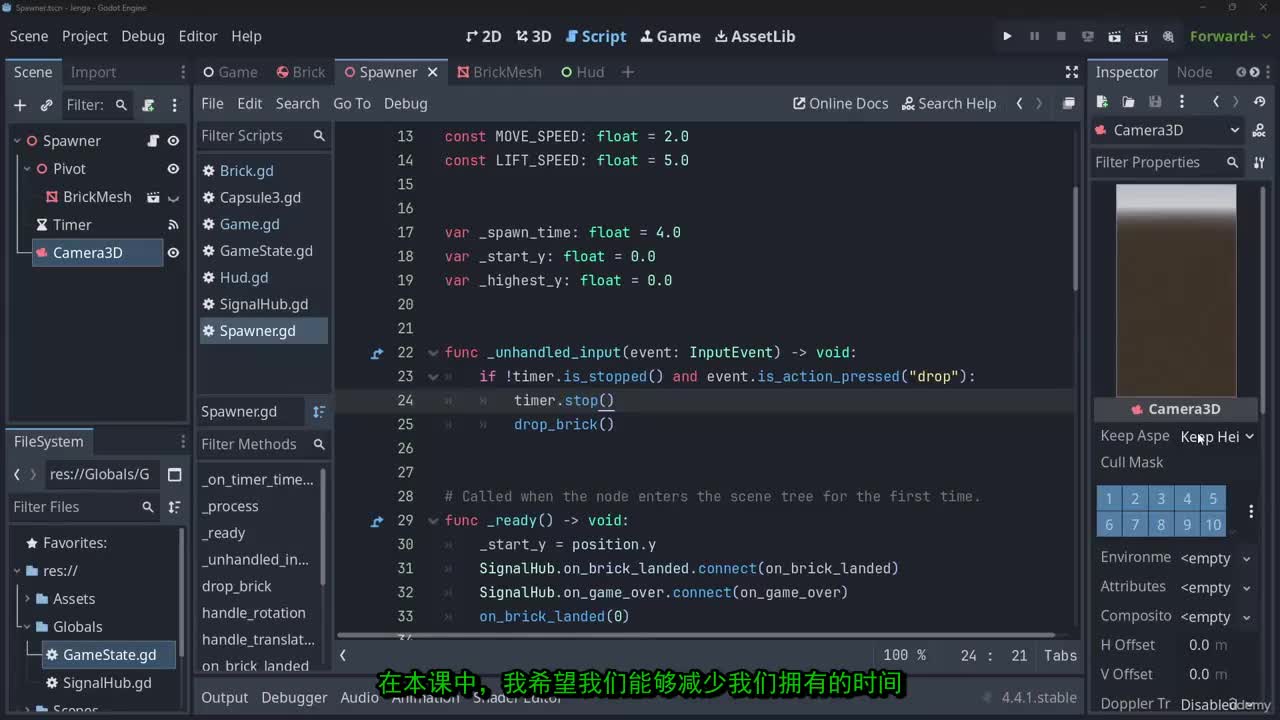Open Online Docs
This screenshot has width=1280, height=720.
pos(840,103)
